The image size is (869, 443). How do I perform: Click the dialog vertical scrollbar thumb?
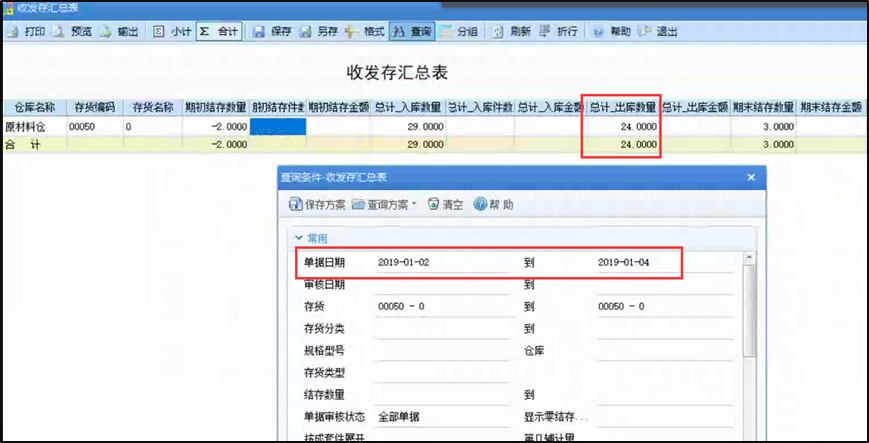[x=749, y=310]
